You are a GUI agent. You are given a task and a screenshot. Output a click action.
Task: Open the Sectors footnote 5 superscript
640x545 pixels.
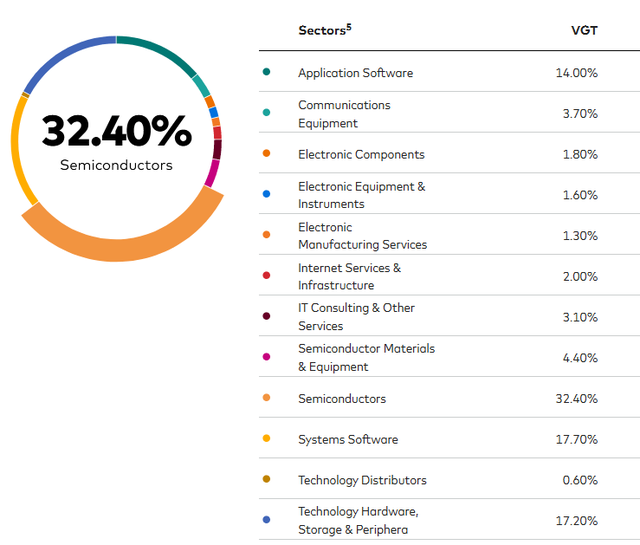pos(349,27)
